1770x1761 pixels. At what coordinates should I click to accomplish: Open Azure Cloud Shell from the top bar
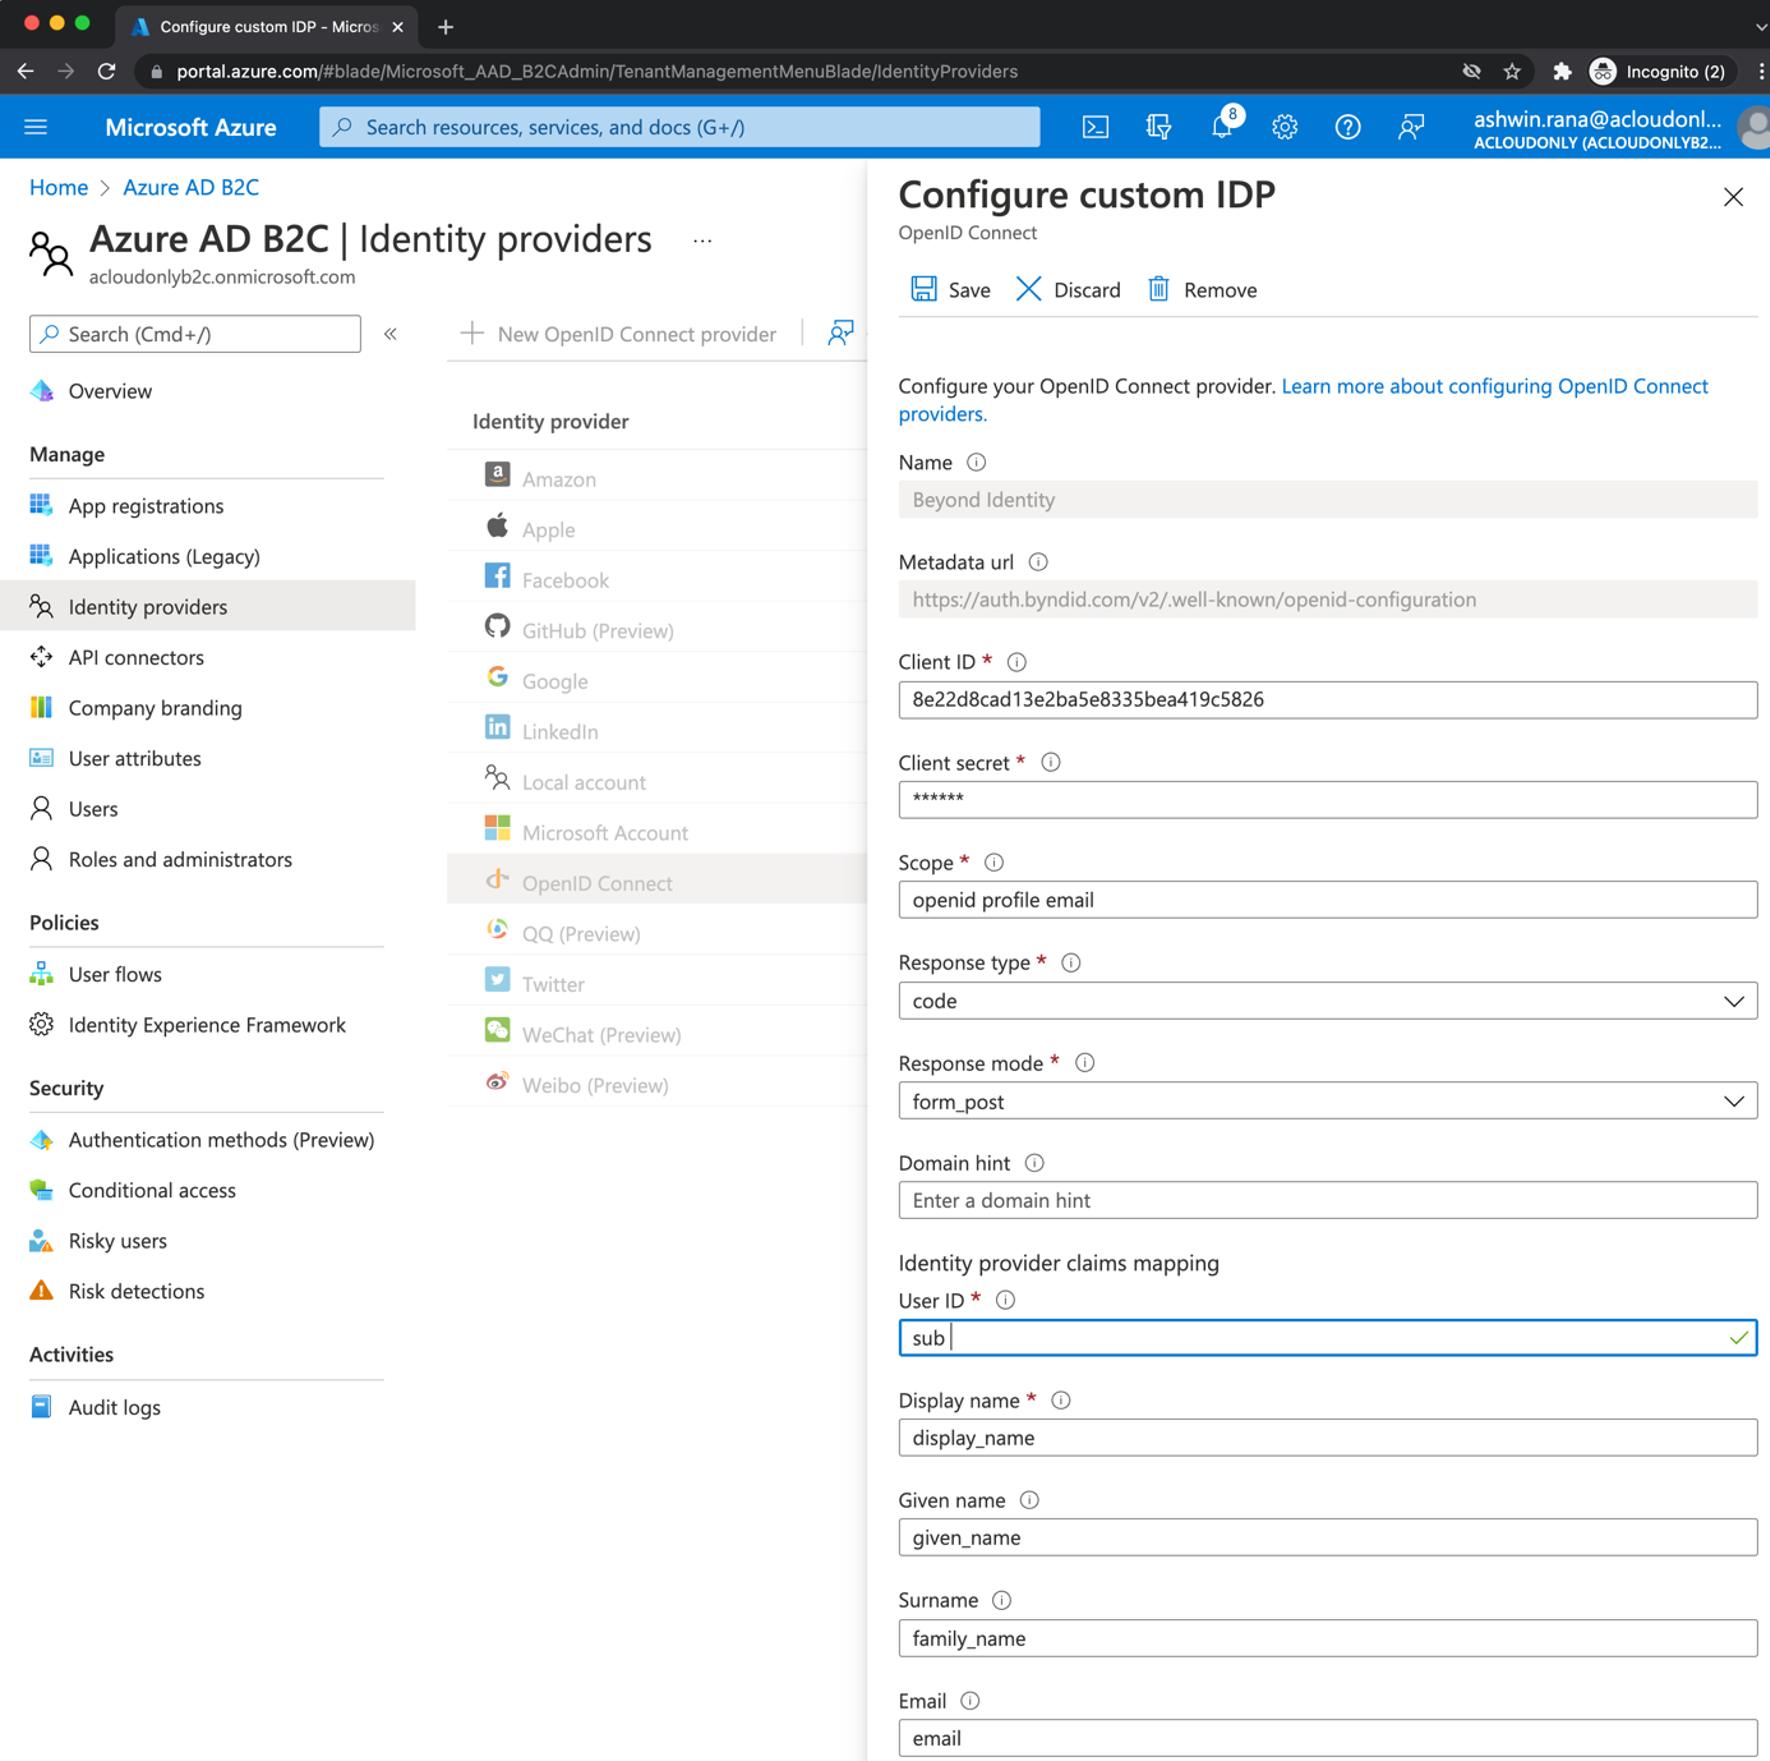pyautogui.click(x=1095, y=127)
